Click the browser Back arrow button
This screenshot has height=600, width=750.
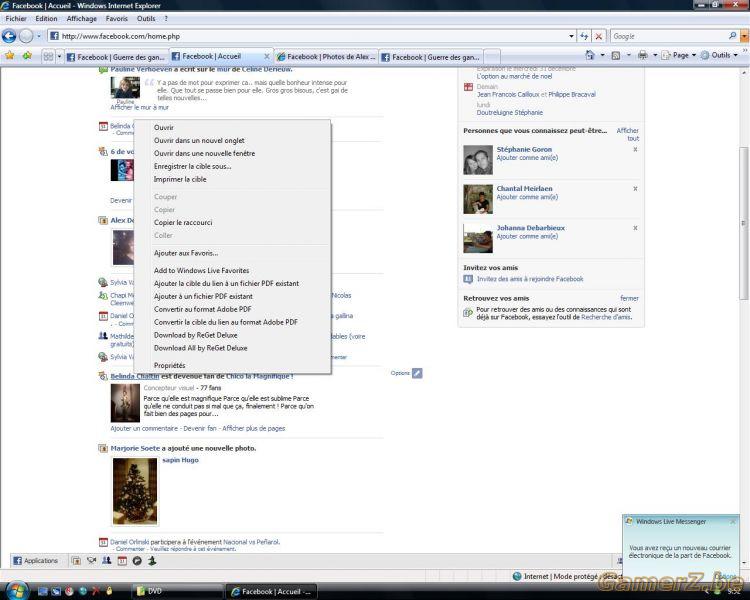point(9,36)
